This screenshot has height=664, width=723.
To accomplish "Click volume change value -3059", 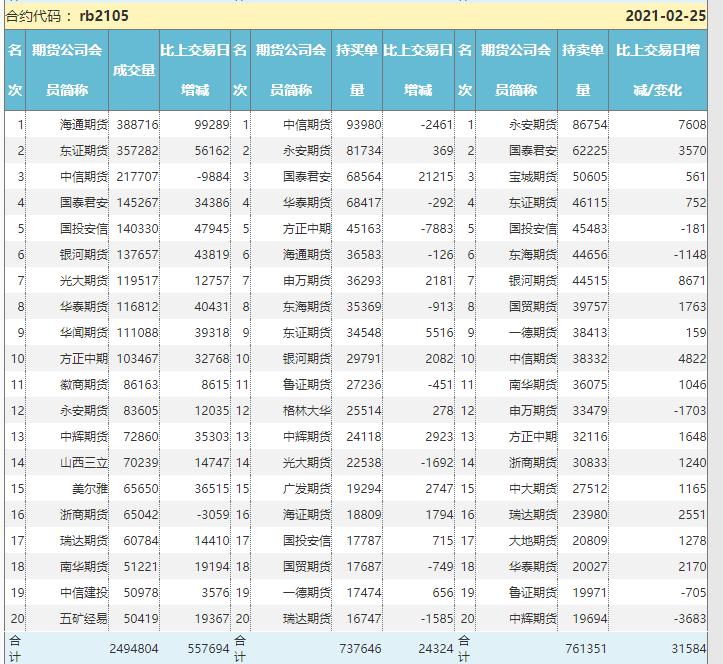I will click(x=213, y=515).
